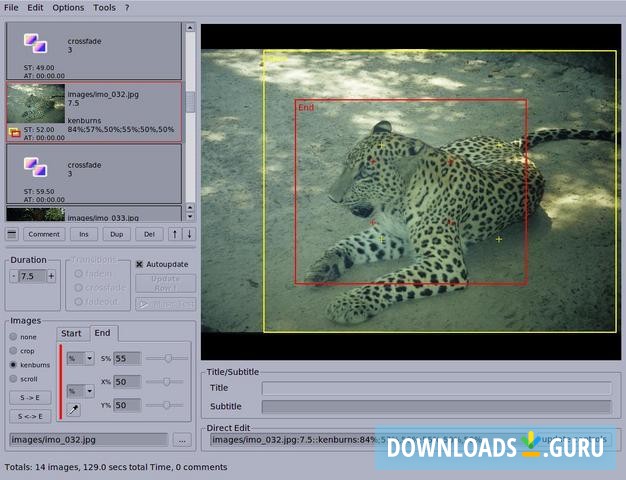
Task: Click the list options icon left of Comment
Action: (12, 234)
